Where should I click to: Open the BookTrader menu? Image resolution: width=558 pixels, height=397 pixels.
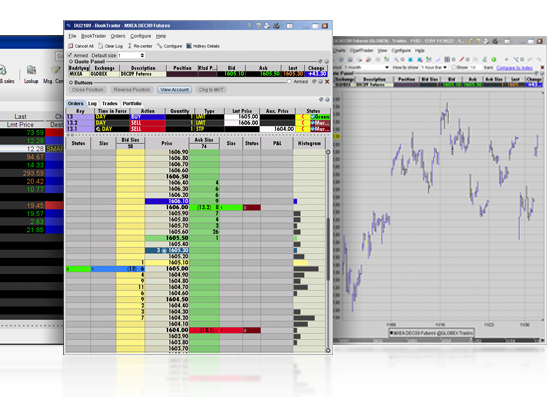pos(93,36)
